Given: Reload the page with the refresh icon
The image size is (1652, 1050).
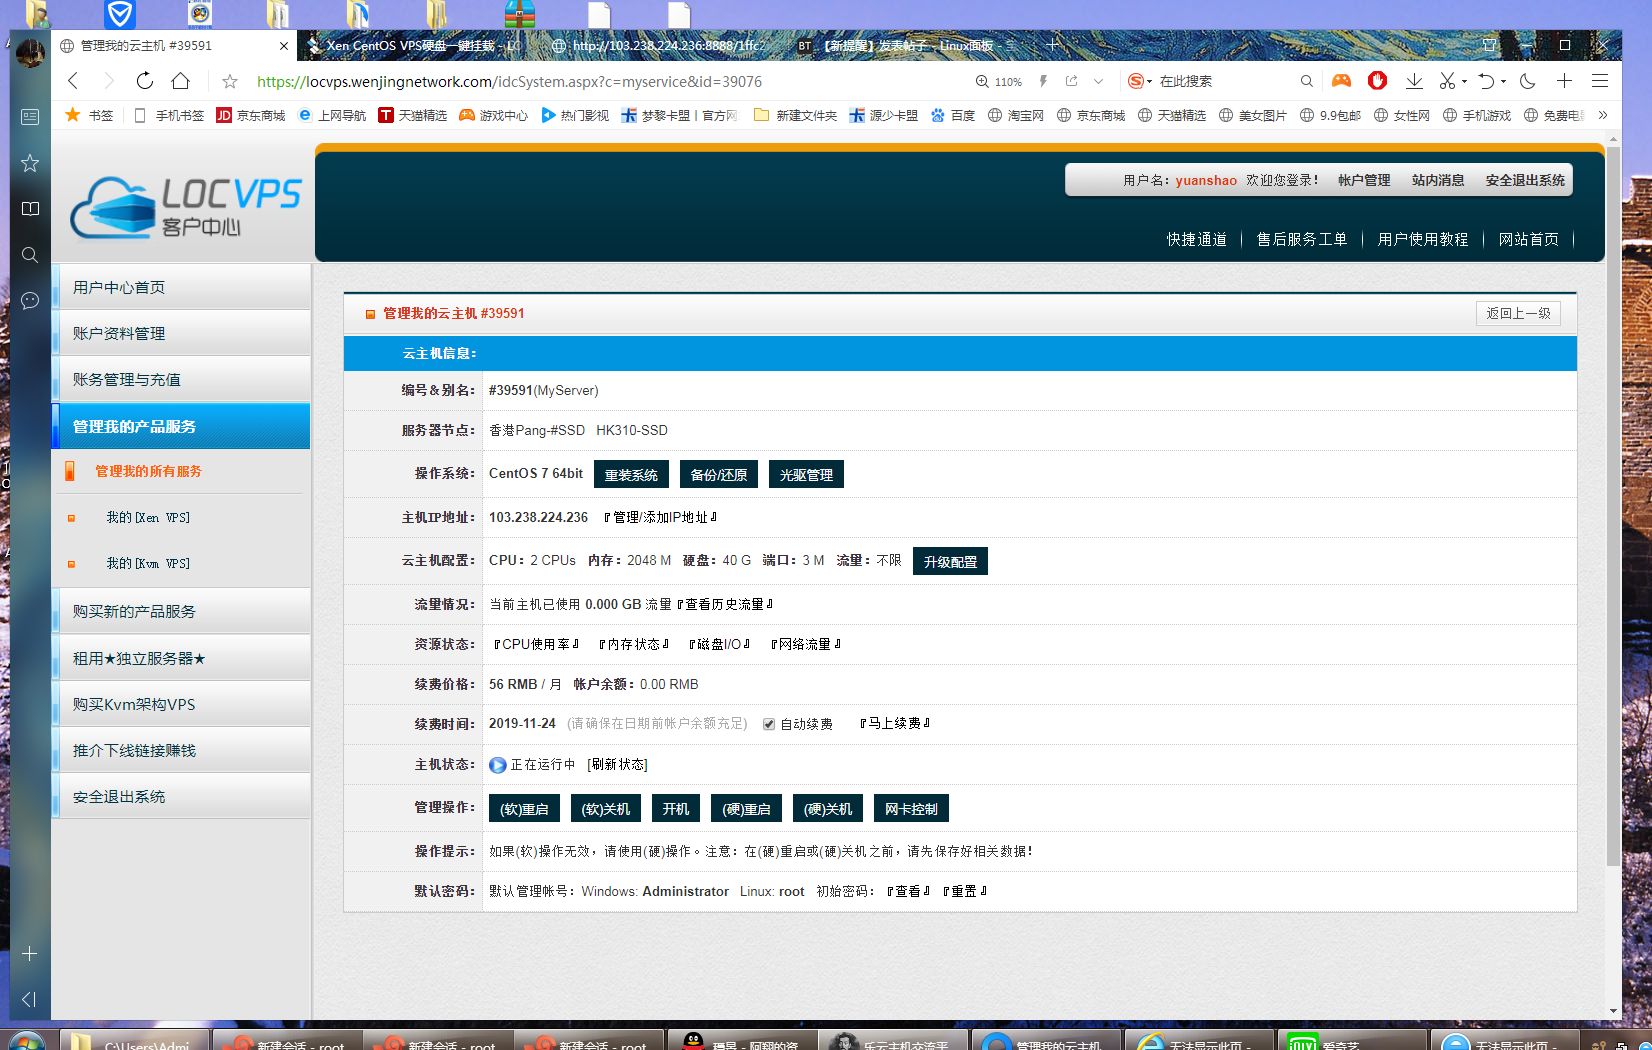Looking at the screenshot, I should 145,81.
